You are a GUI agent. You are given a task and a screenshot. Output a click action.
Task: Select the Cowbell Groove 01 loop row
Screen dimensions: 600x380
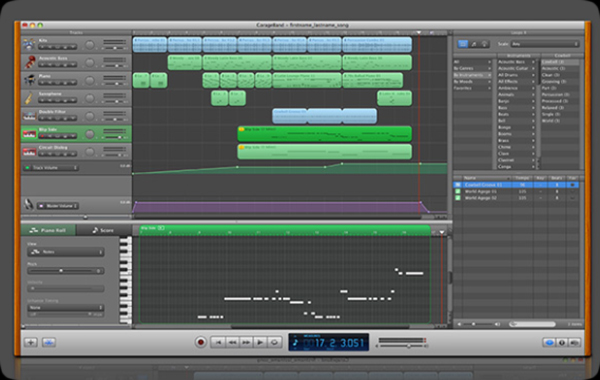[x=516, y=185]
